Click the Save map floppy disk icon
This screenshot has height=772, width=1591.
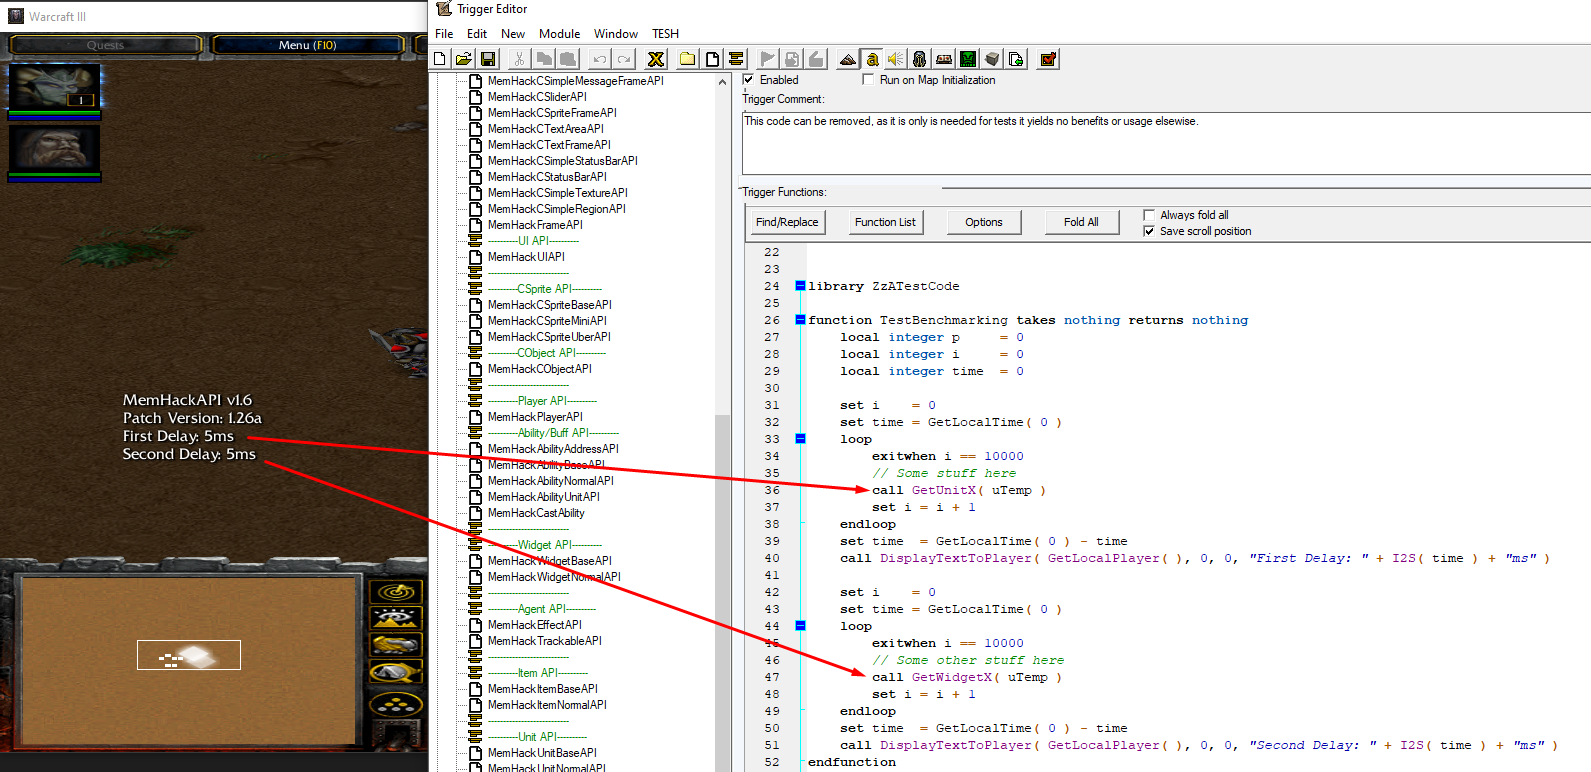(488, 59)
